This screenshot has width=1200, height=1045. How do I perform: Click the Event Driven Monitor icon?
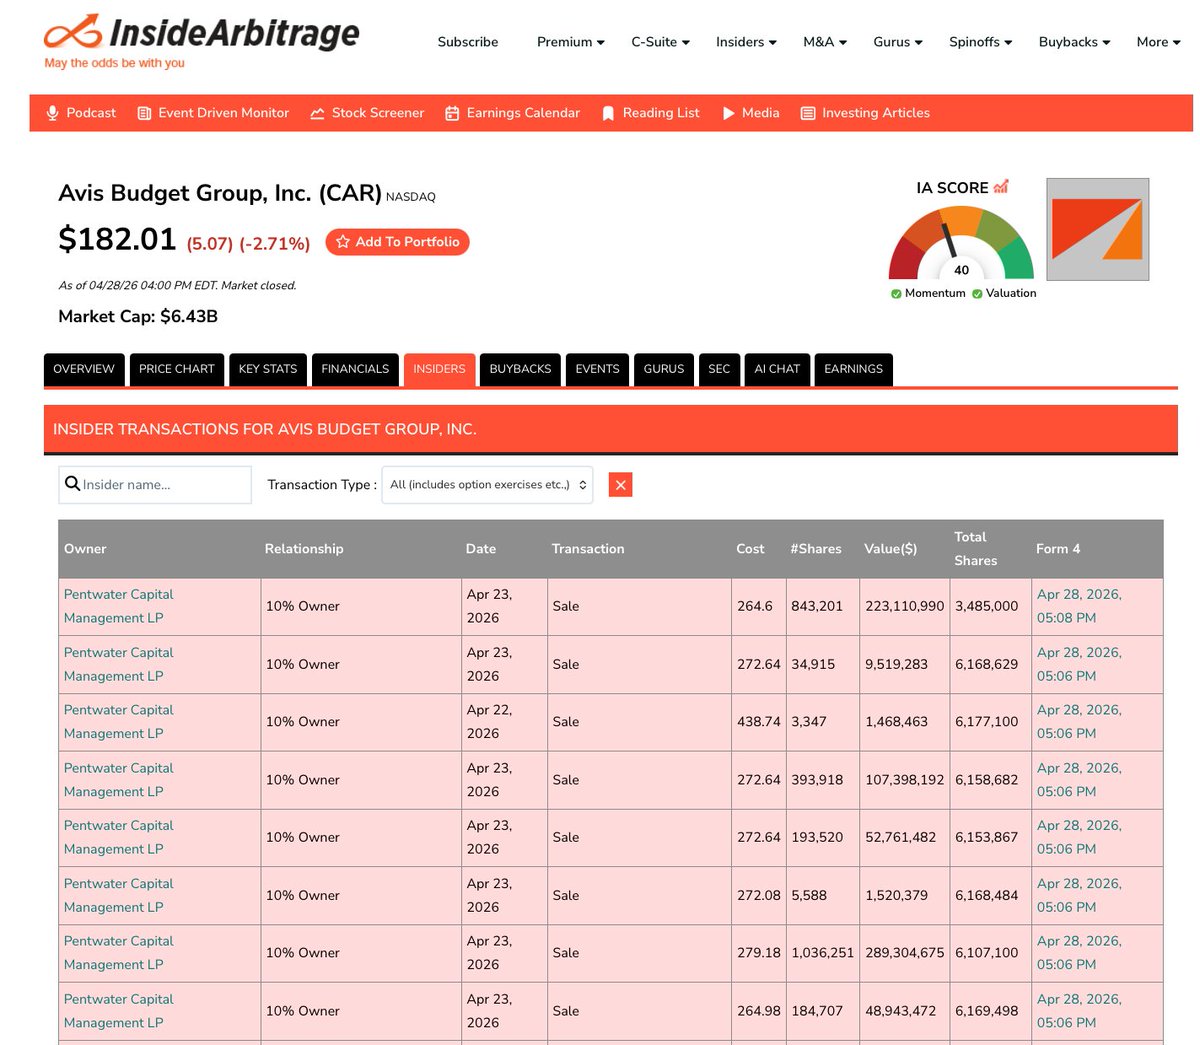[x=144, y=113]
